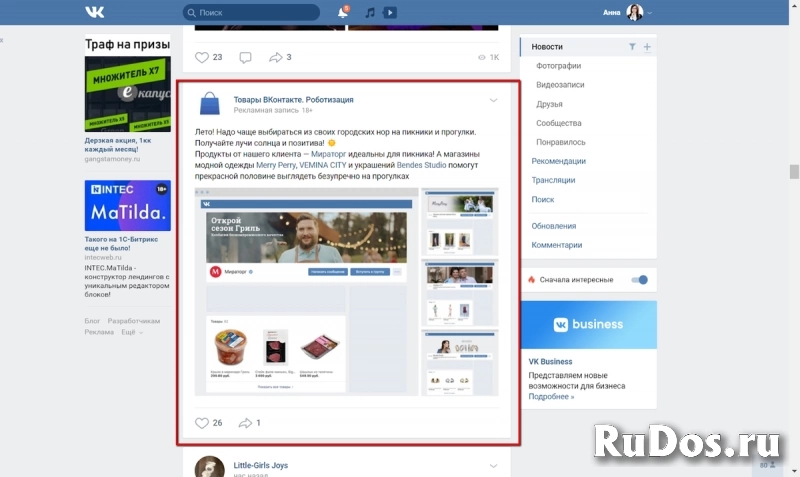This screenshot has width=800, height=477.
Task: Open the Merry Perry link
Action: (276, 165)
